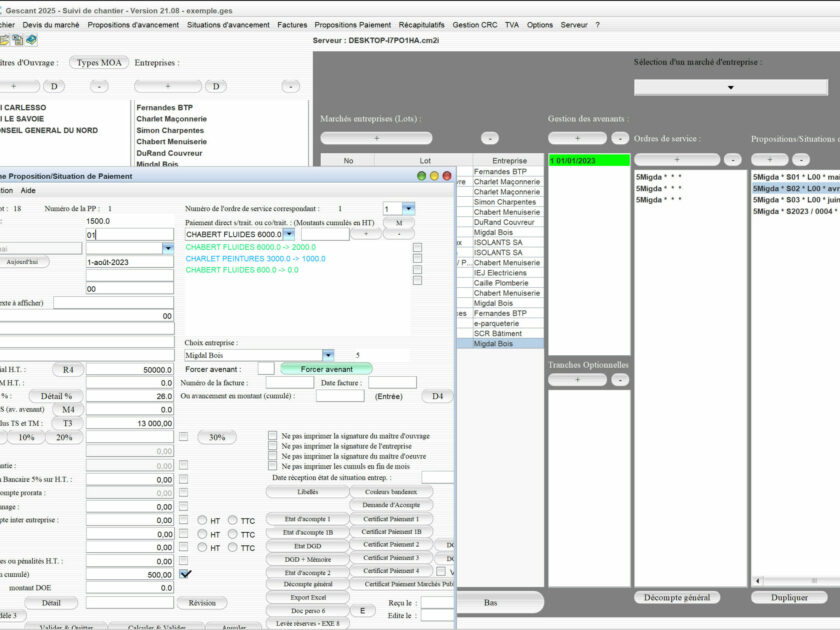
Task: Click the minus button under Tranches Optionnelles
Action: (620, 380)
